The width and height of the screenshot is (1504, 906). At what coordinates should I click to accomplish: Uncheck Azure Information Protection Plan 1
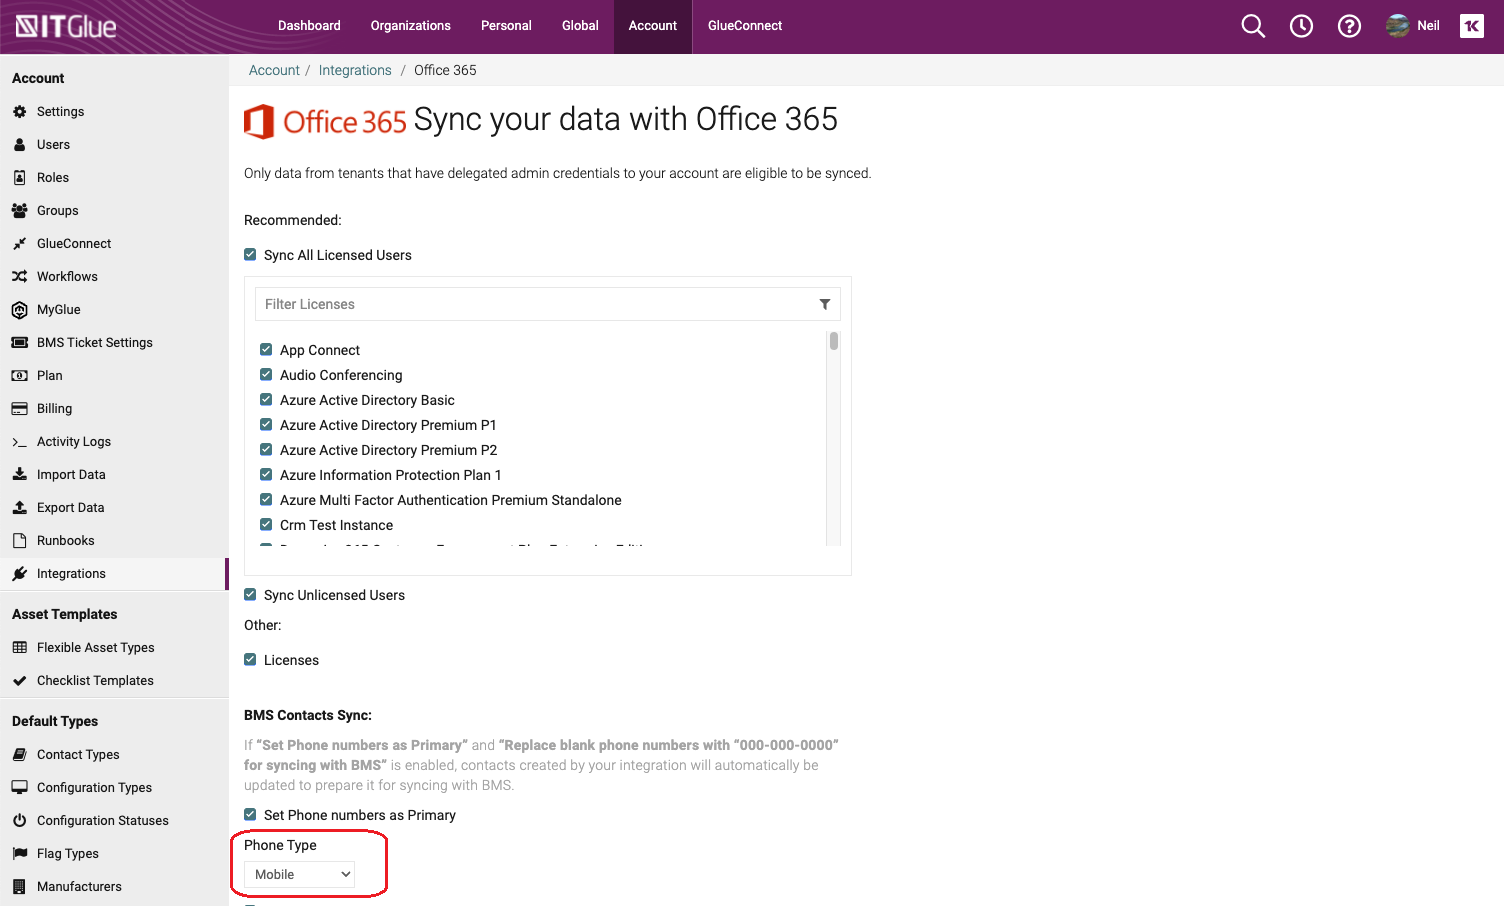tap(266, 475)
